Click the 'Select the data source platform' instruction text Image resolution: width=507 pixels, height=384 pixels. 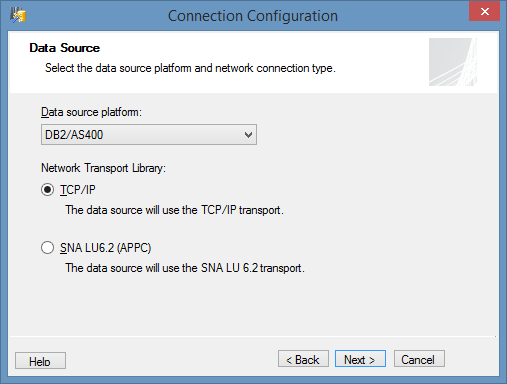(190, 68)
